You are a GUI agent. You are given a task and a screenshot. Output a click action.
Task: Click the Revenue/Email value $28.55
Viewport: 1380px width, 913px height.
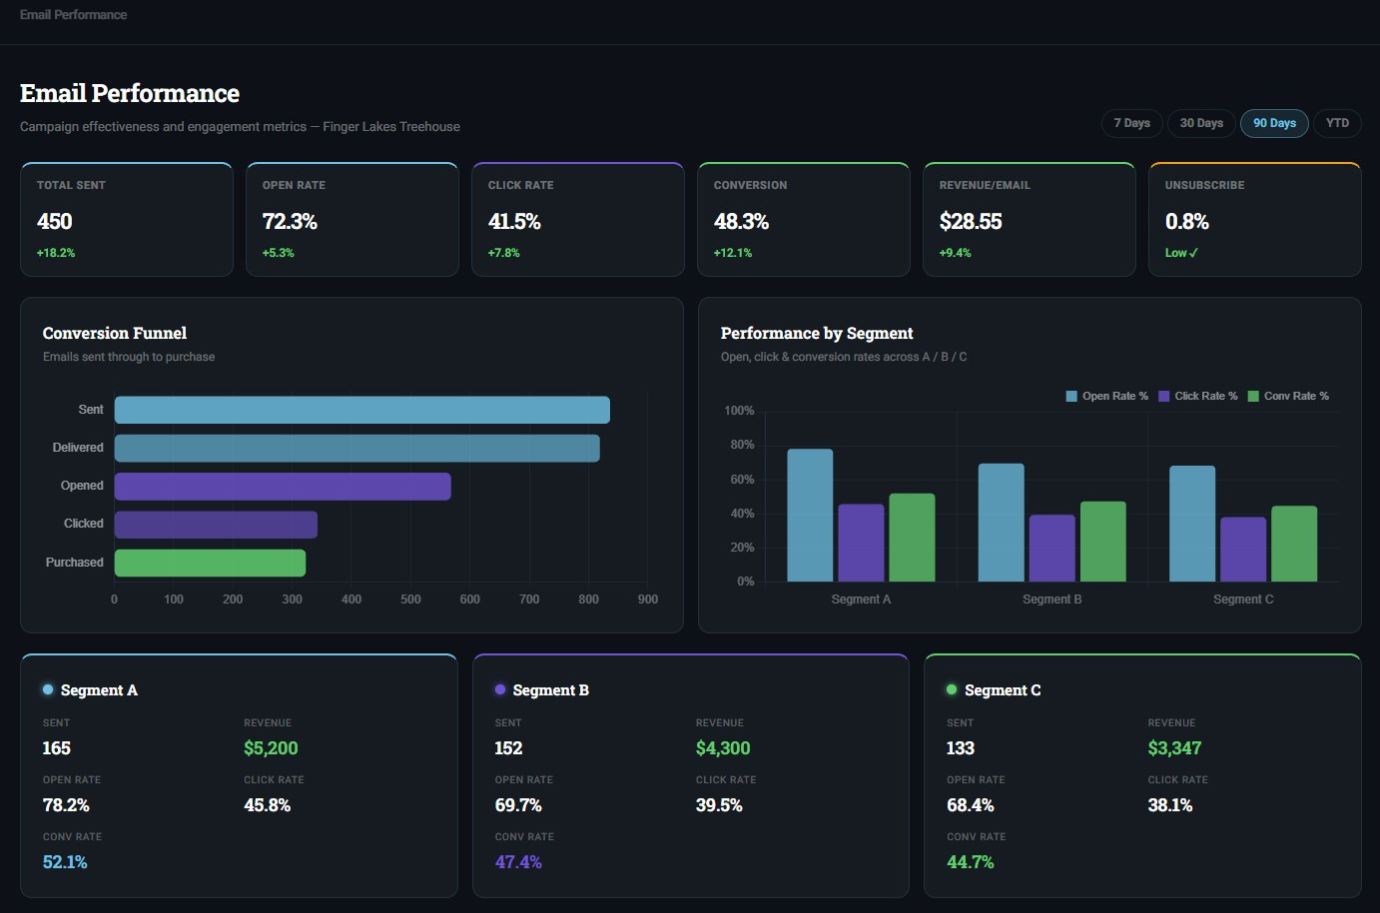coord(970,221)
